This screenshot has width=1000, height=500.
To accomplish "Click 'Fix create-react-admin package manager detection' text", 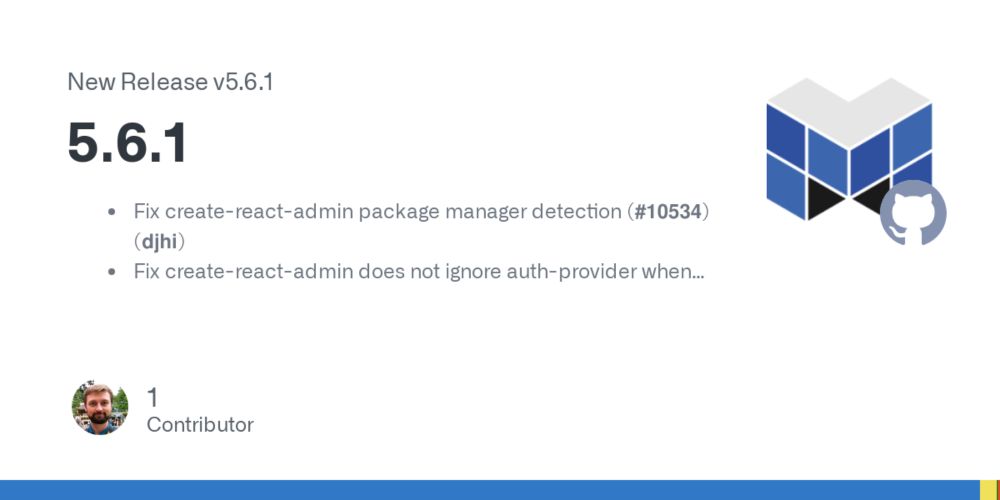I will pyautogui.click(x=377, y=212).
